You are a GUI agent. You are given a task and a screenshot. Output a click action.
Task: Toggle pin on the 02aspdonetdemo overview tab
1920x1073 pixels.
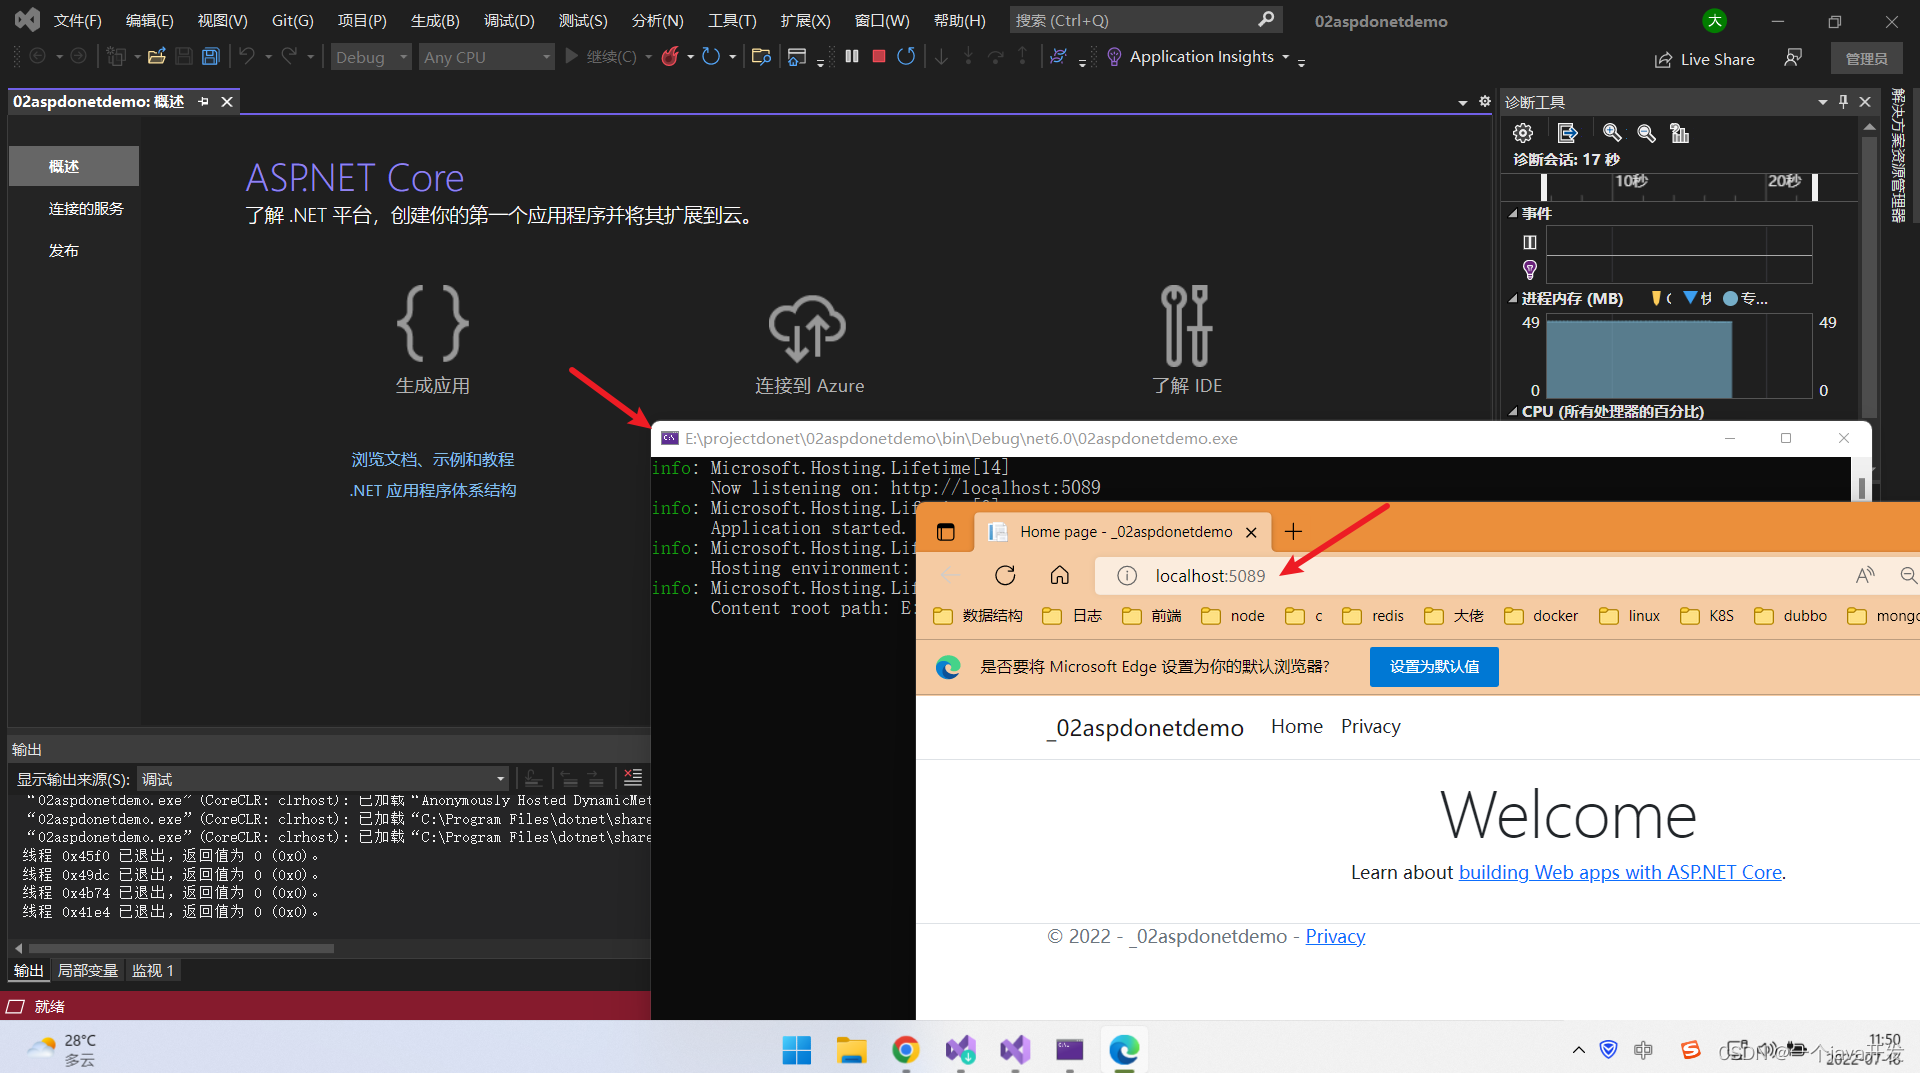[x=204, y=101]
